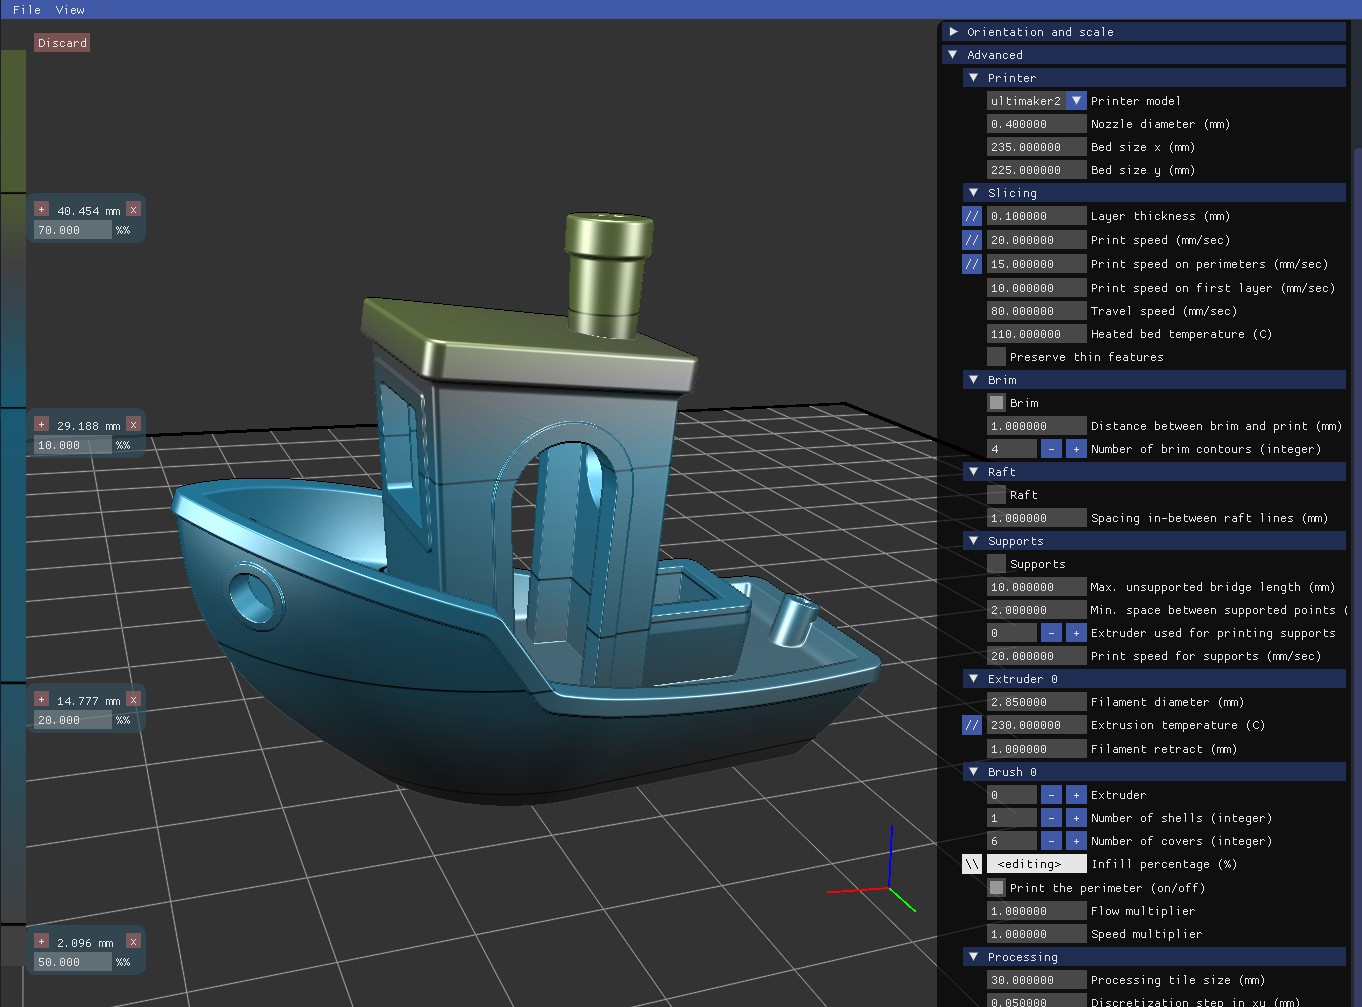This screenshot has height=1007, width=1362.
Task: Click the '\\' icon beside Infill percentage
Action: click(x=971, y=864)
